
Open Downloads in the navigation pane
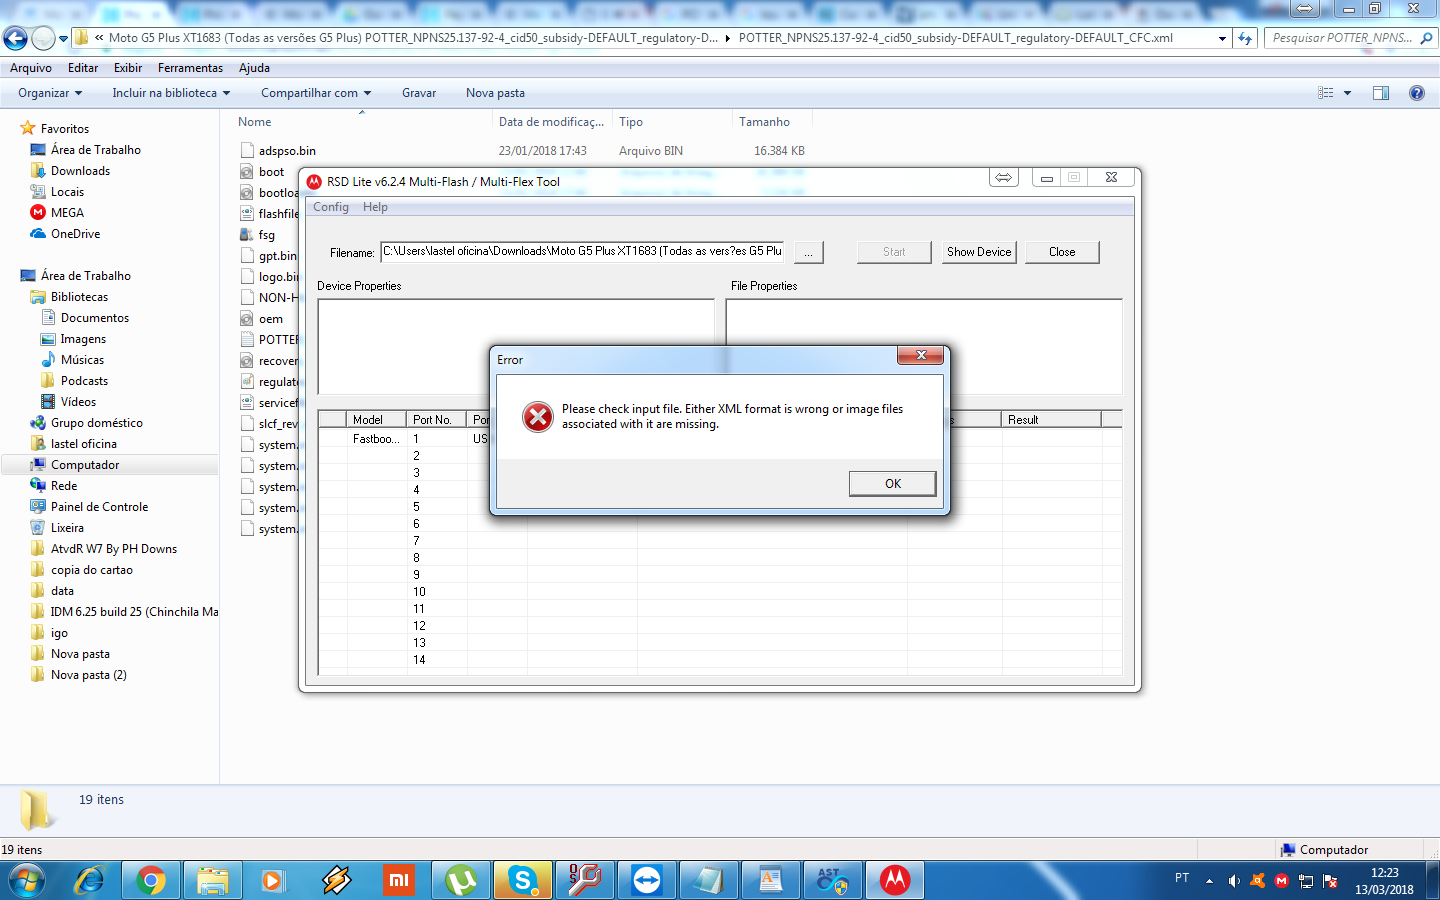point(80,171)
